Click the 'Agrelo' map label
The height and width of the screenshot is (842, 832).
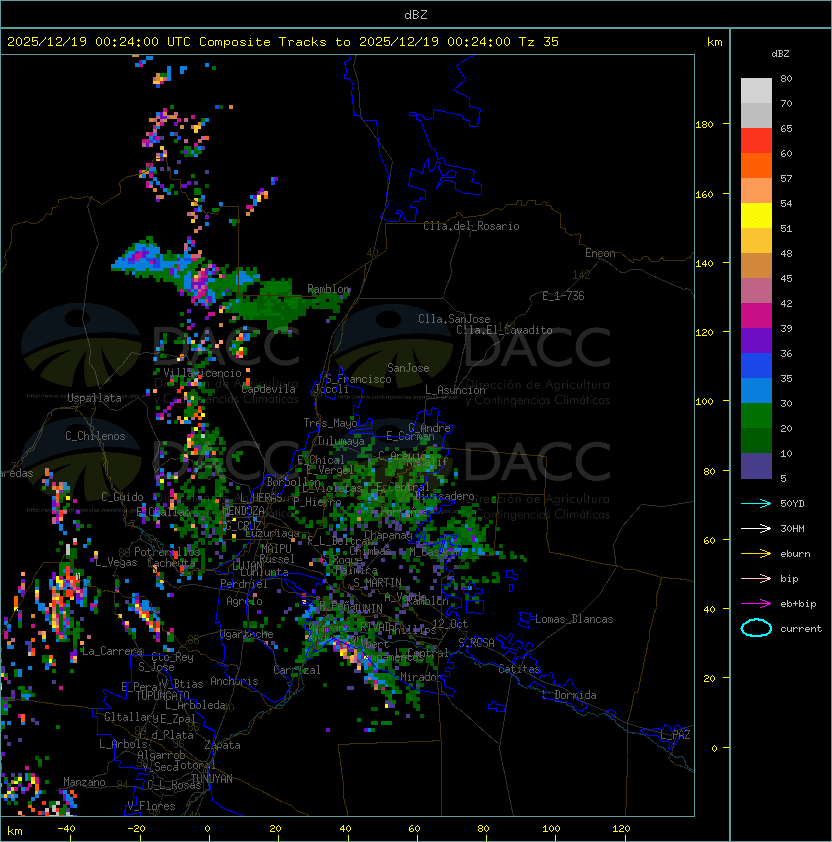[244, 601]
